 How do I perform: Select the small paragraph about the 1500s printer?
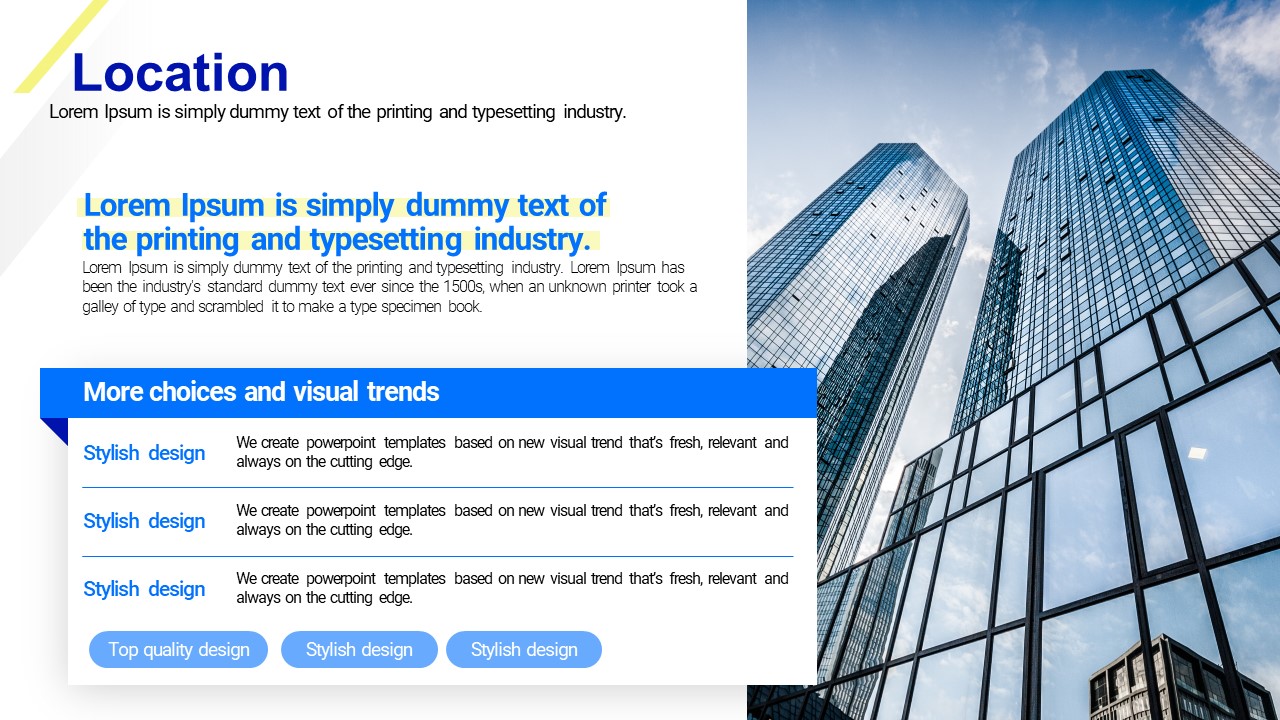(390, 287)
